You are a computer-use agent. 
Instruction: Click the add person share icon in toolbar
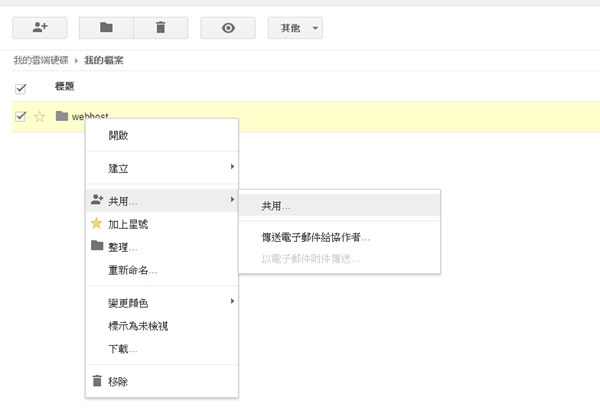pos(39,27)
